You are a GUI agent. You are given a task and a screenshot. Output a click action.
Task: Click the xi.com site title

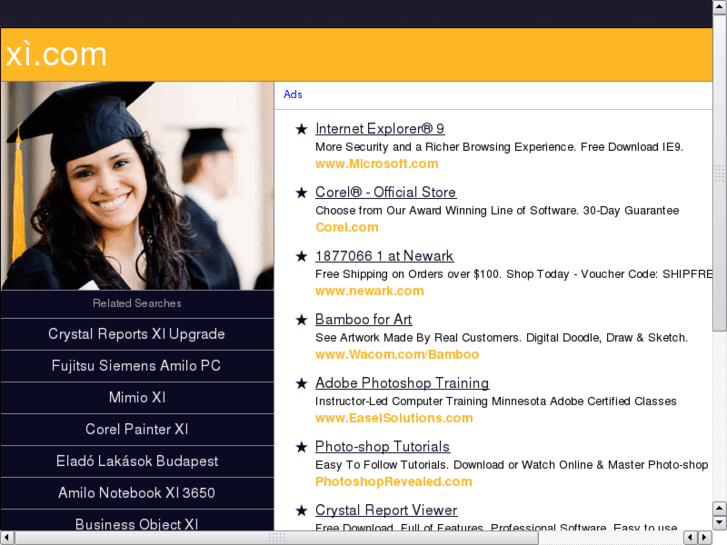pyautogui.click(x=56, y=54)
